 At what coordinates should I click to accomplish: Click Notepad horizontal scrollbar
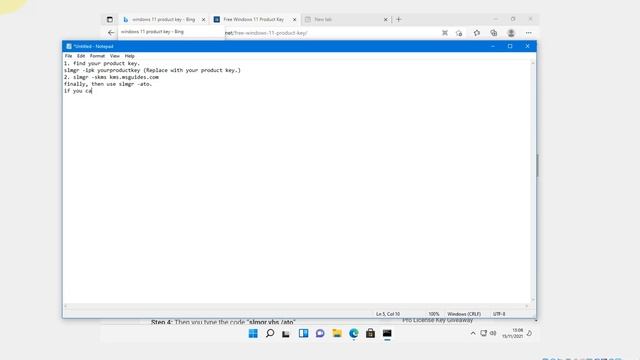click(x=297, y=306)
